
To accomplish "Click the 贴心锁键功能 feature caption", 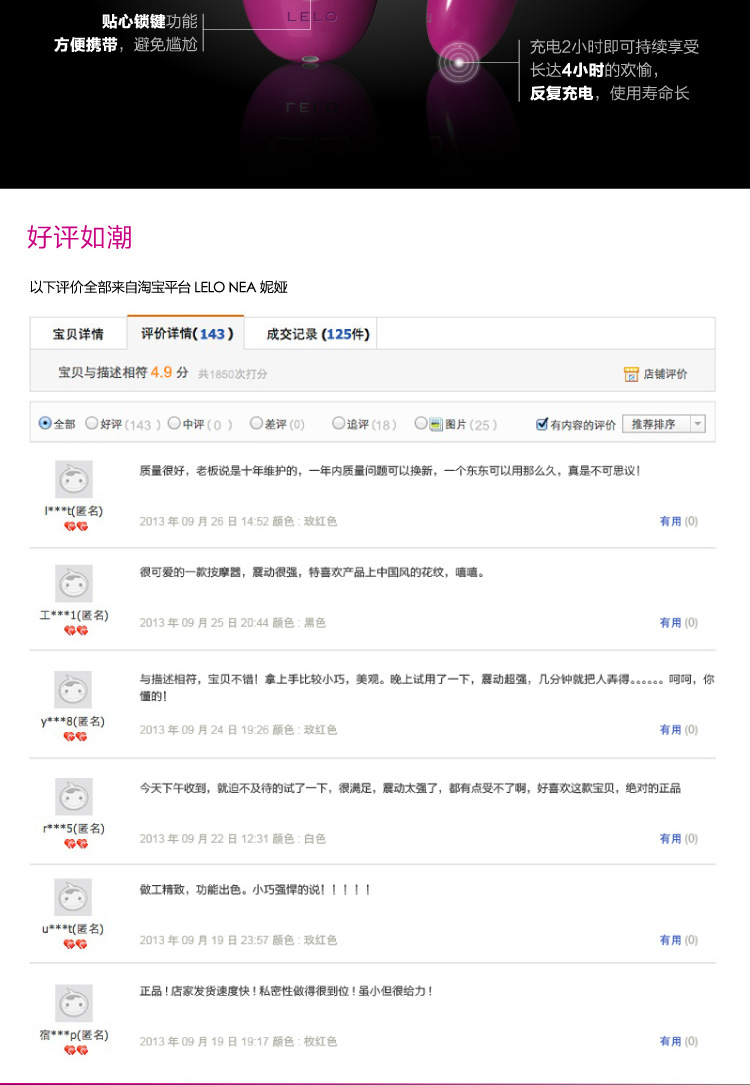I will (x=149, y=21).
